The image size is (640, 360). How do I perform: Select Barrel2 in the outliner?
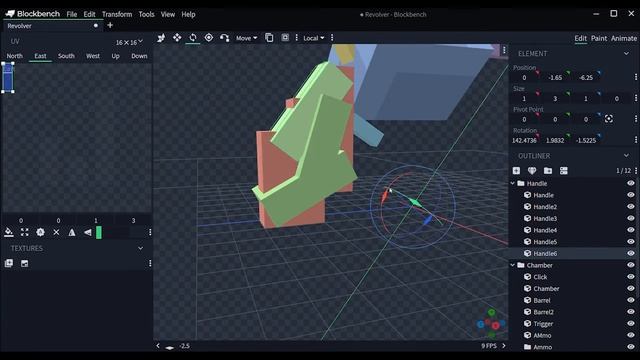pos(543,312)
